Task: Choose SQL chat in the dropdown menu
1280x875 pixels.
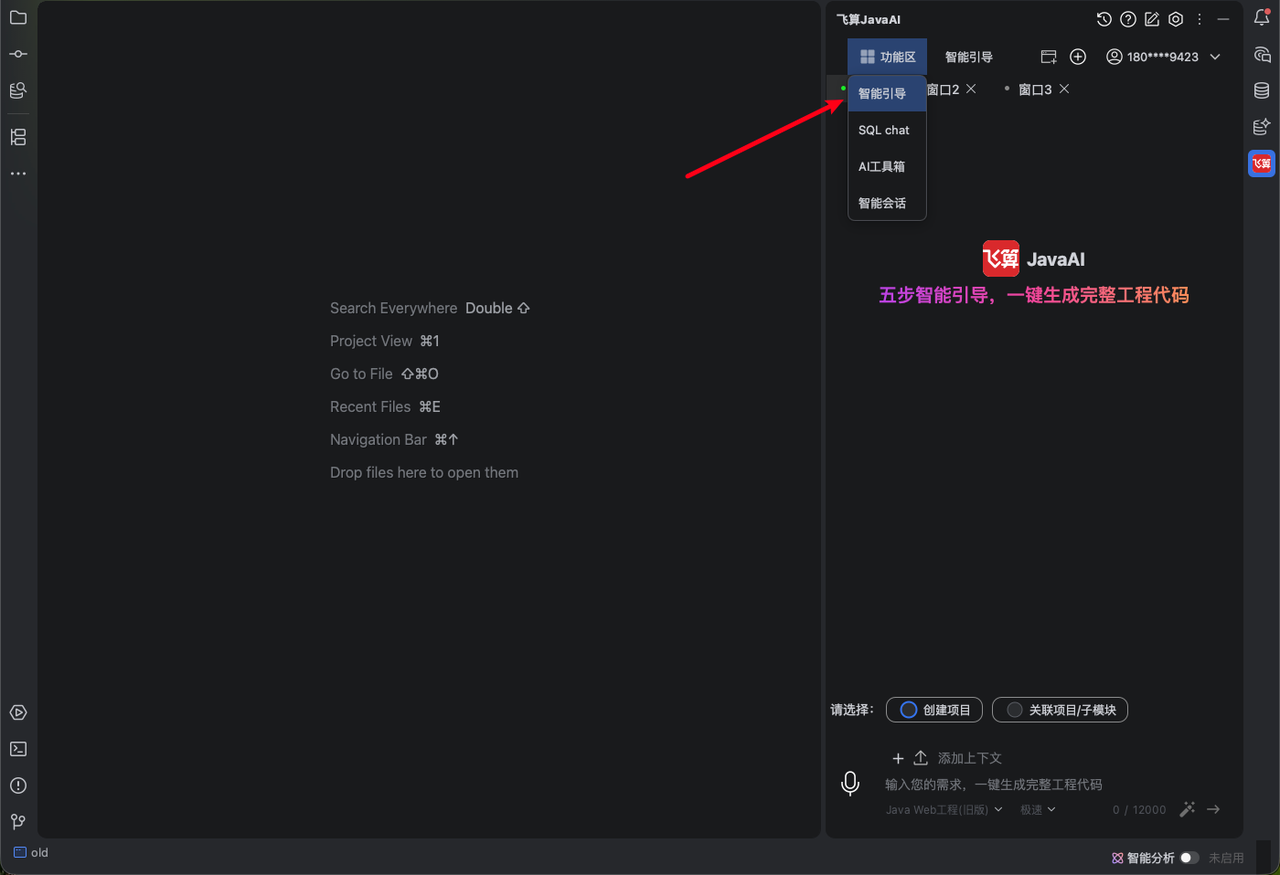Action: pos(887,130)
